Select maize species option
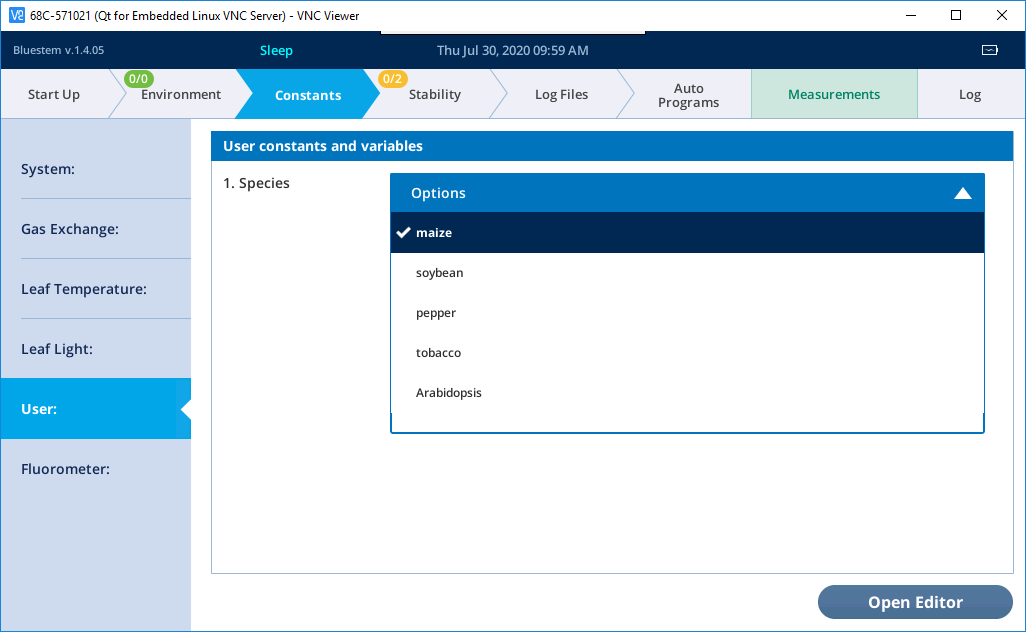 [x=687, y=232]
